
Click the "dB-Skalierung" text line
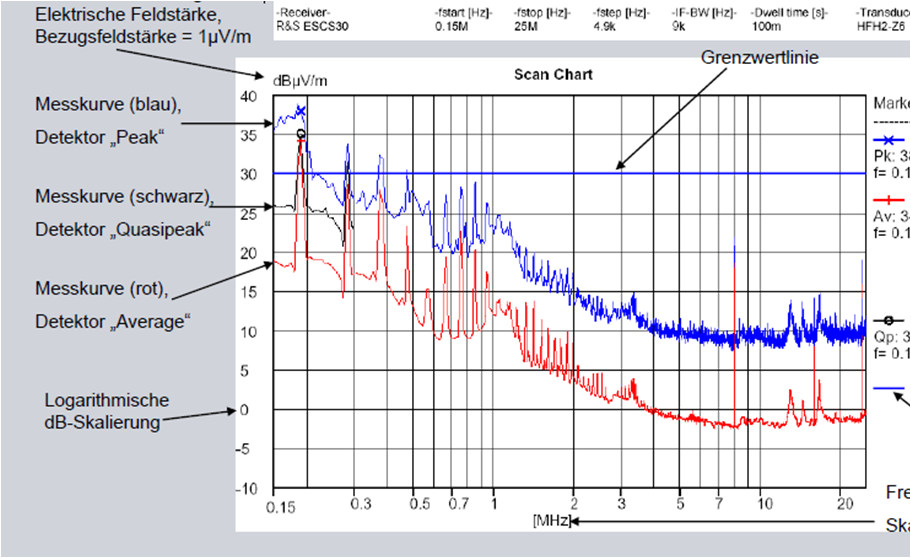pos(102,421)
